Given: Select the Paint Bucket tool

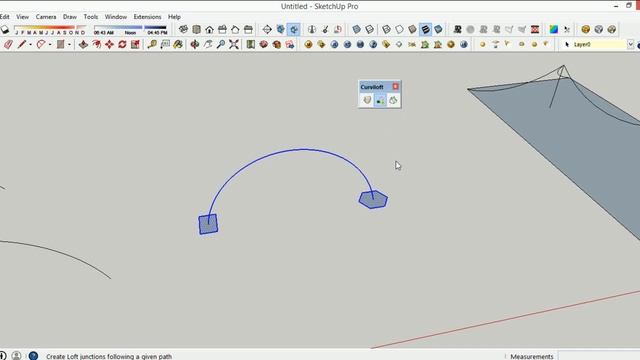Looking at the screenshot, I should coord(178,44).
